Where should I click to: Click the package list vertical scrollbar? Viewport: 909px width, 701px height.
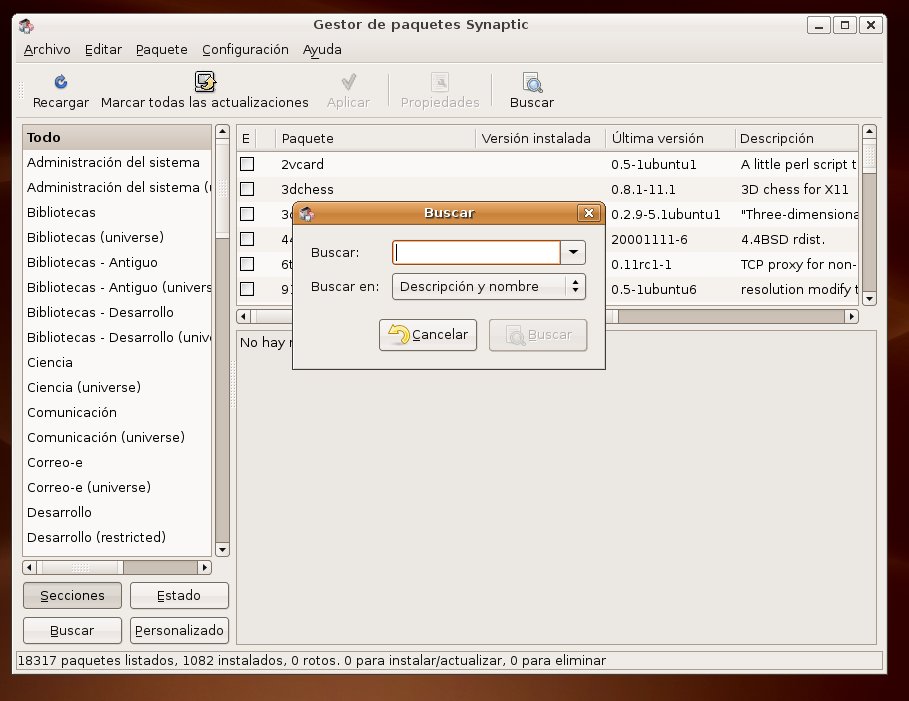pyautogui.click(x=869, y=215)
